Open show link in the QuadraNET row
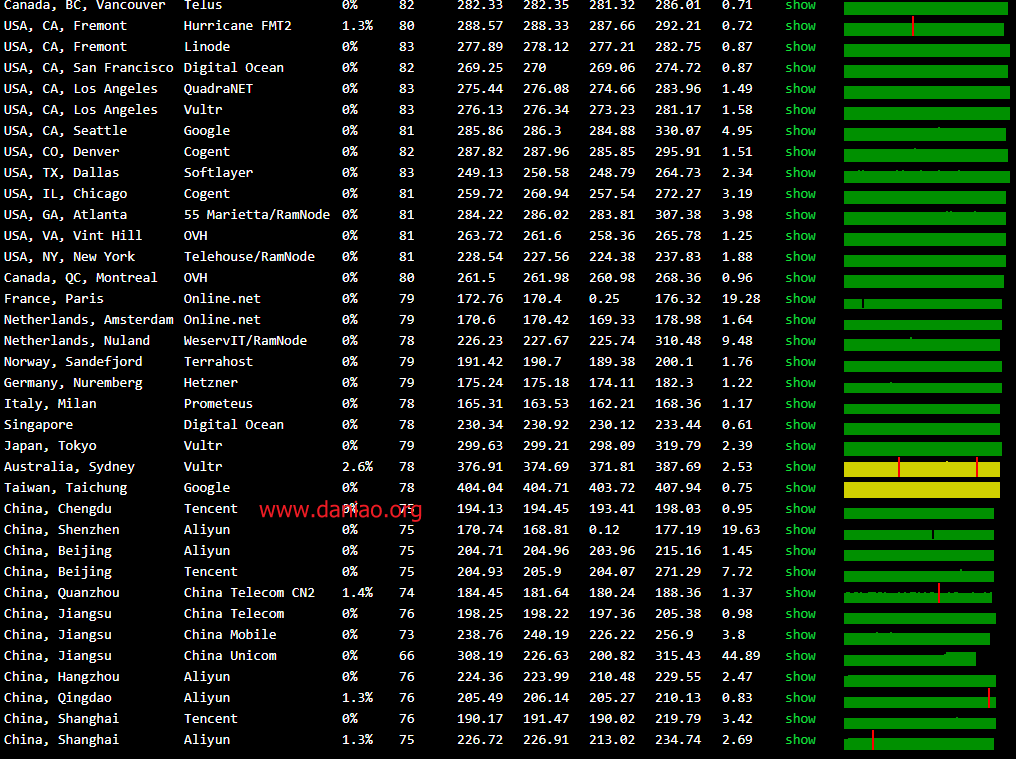 [800, 89]
